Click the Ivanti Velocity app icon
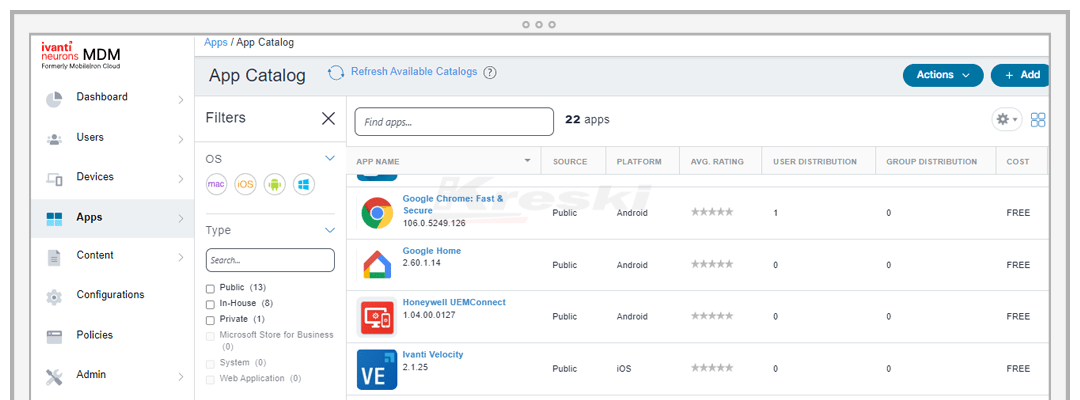 (x=377, y=369)
